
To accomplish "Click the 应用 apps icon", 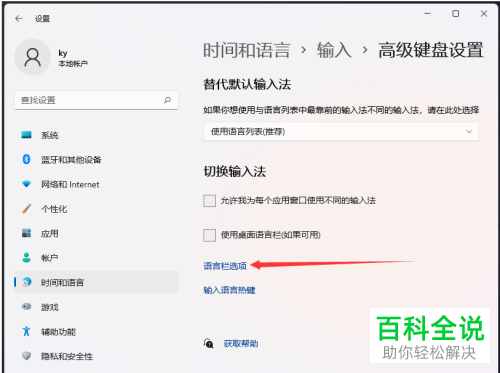I will 26,233.
